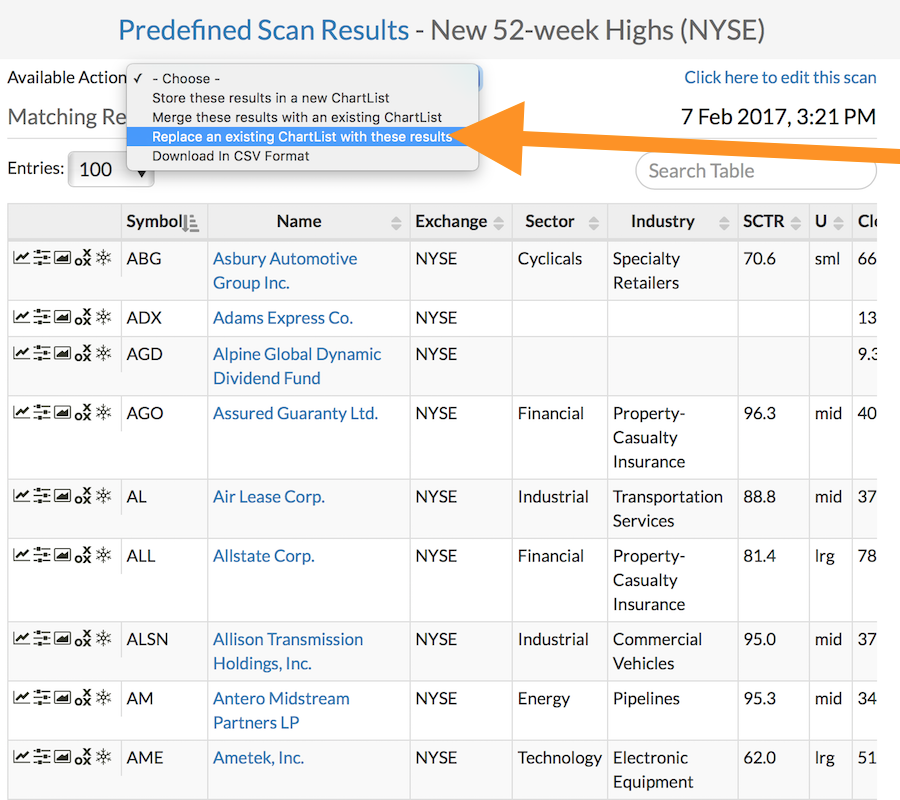This screenshot has height=800, width=900.
Task: Click seasonality snowflake icon for AM
Action: [103, 698]
